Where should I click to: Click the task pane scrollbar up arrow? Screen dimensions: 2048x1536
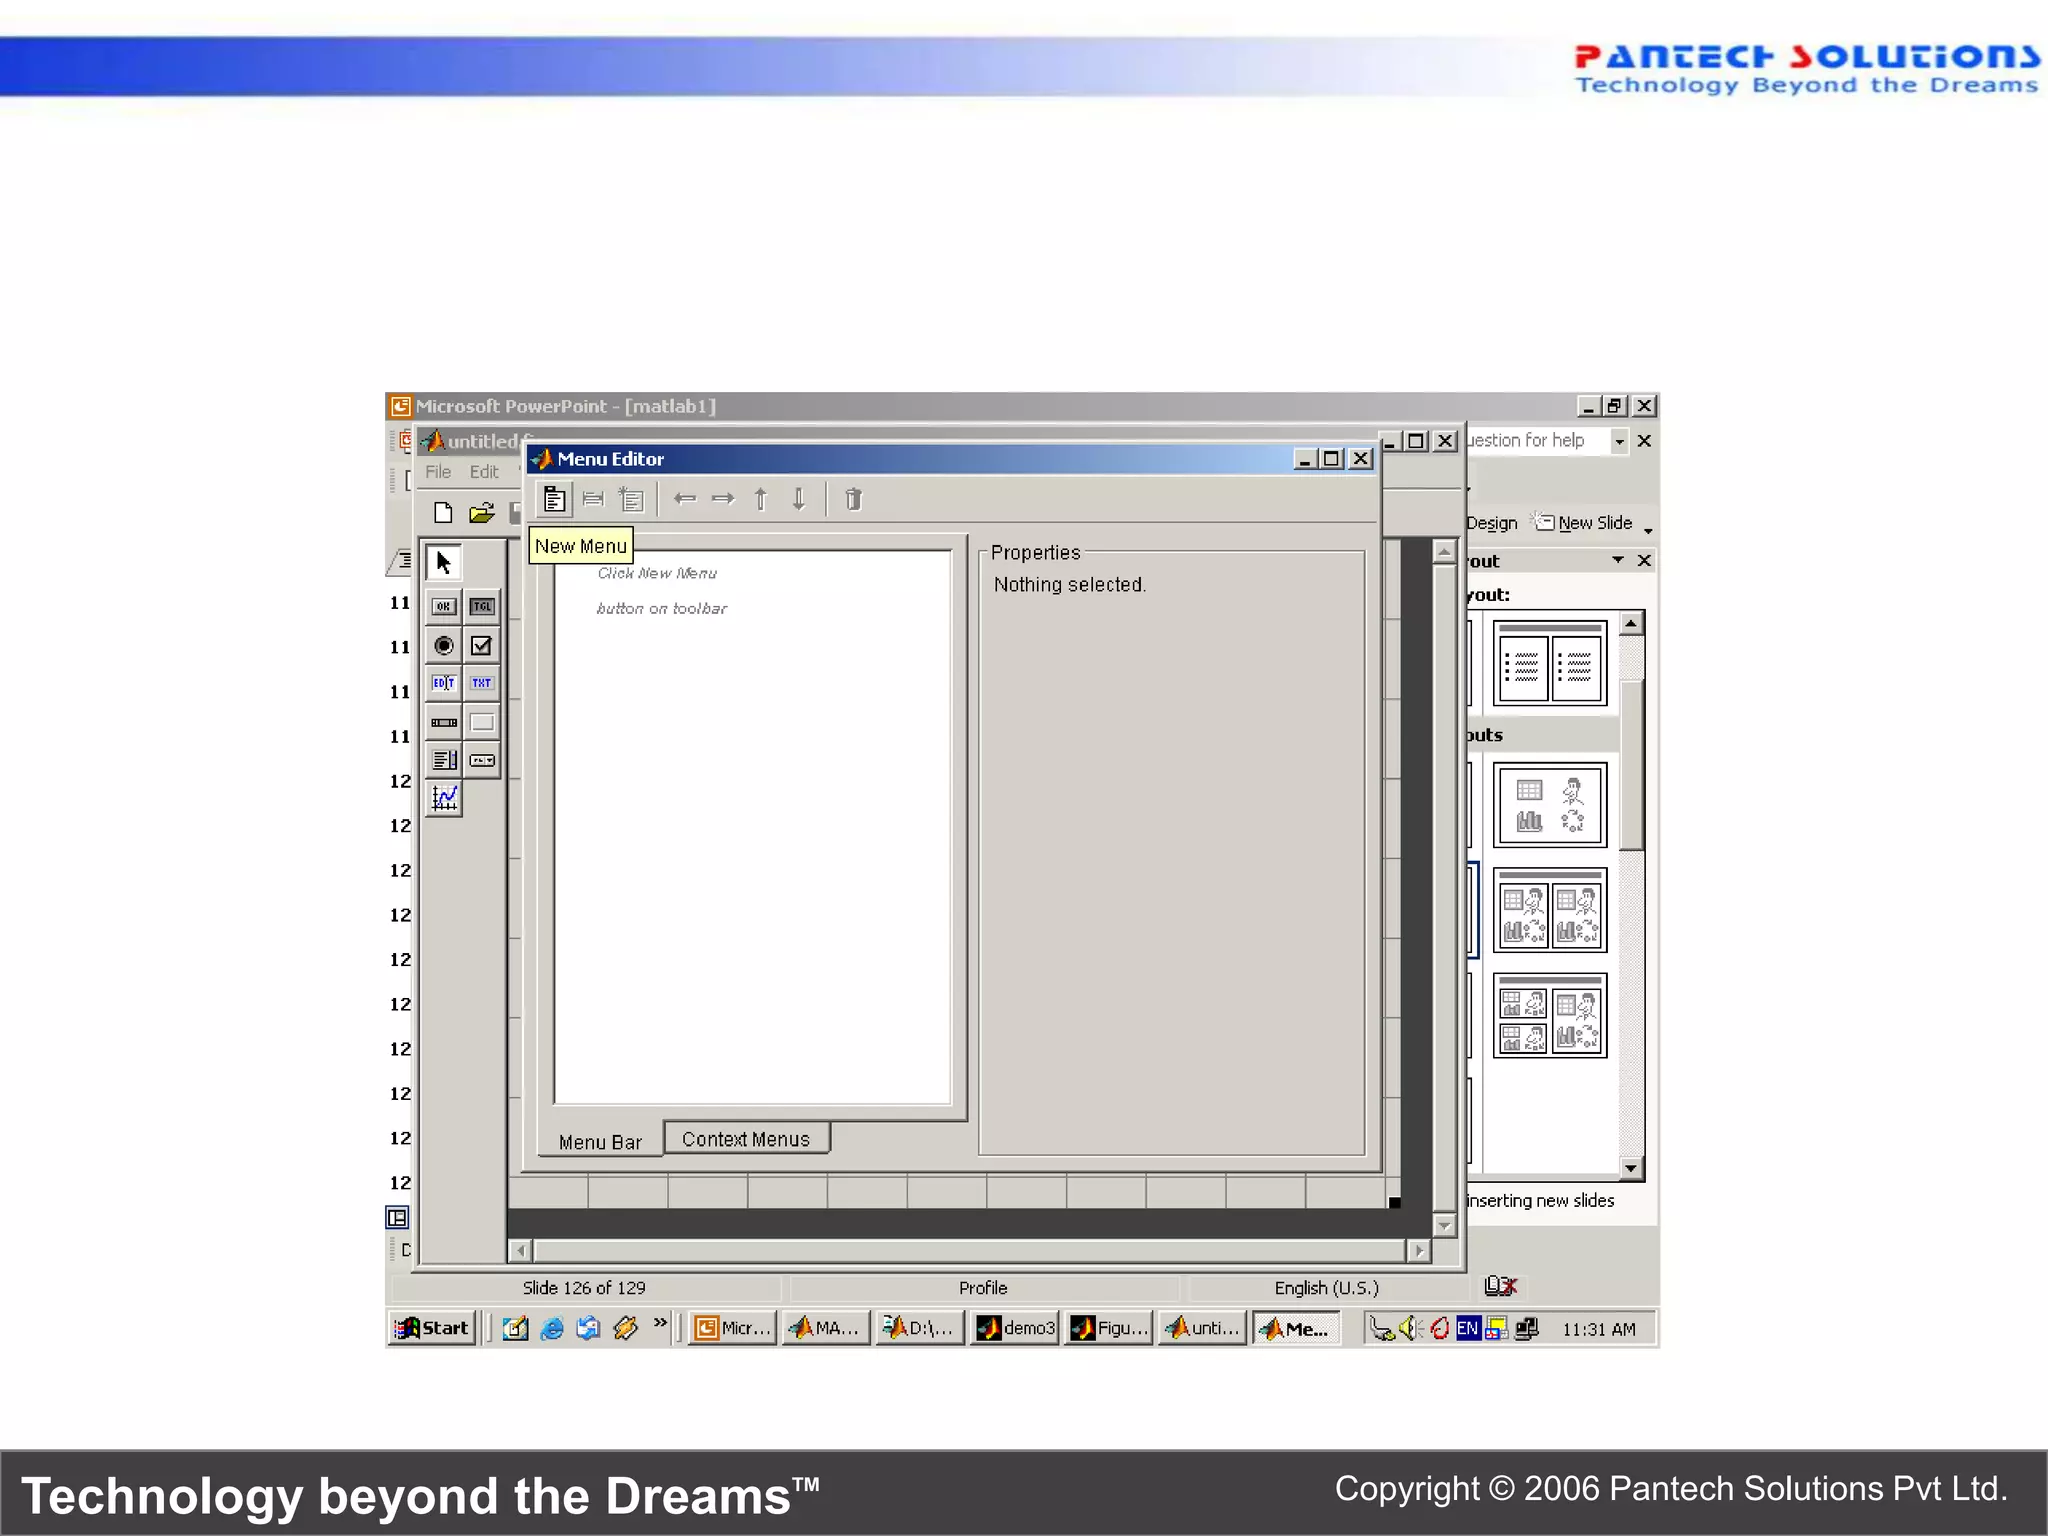[1631, 623]
